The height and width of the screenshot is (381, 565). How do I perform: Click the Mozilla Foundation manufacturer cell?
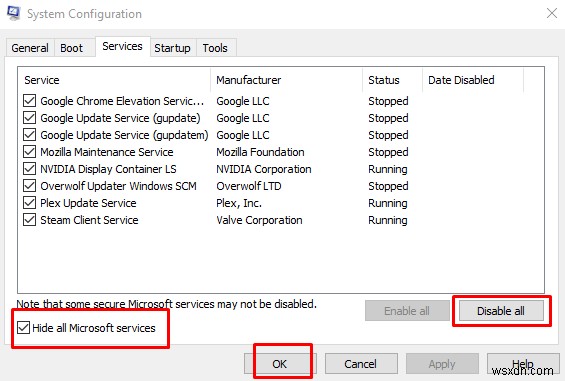(261, 152)
